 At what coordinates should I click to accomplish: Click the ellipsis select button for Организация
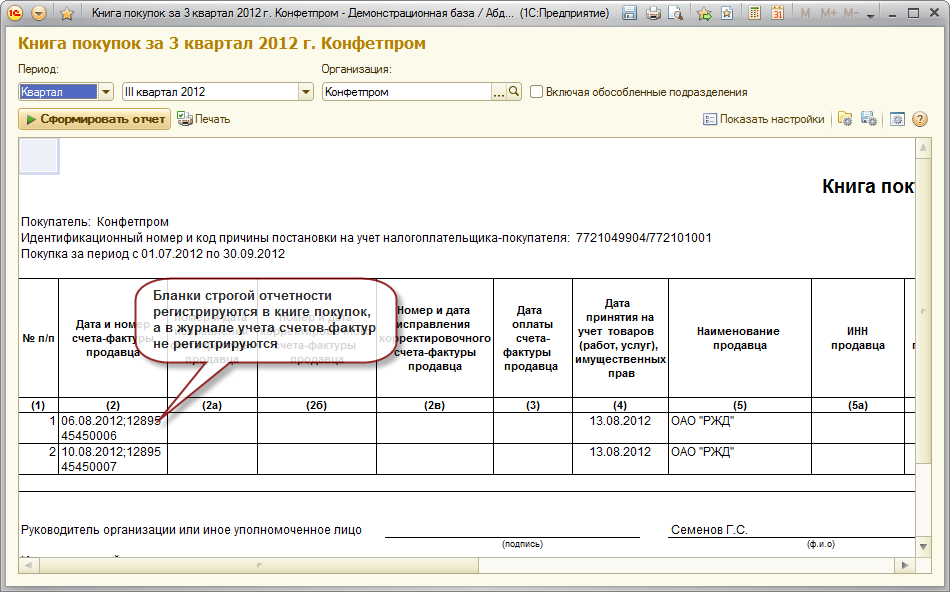[x=499, y=92]
